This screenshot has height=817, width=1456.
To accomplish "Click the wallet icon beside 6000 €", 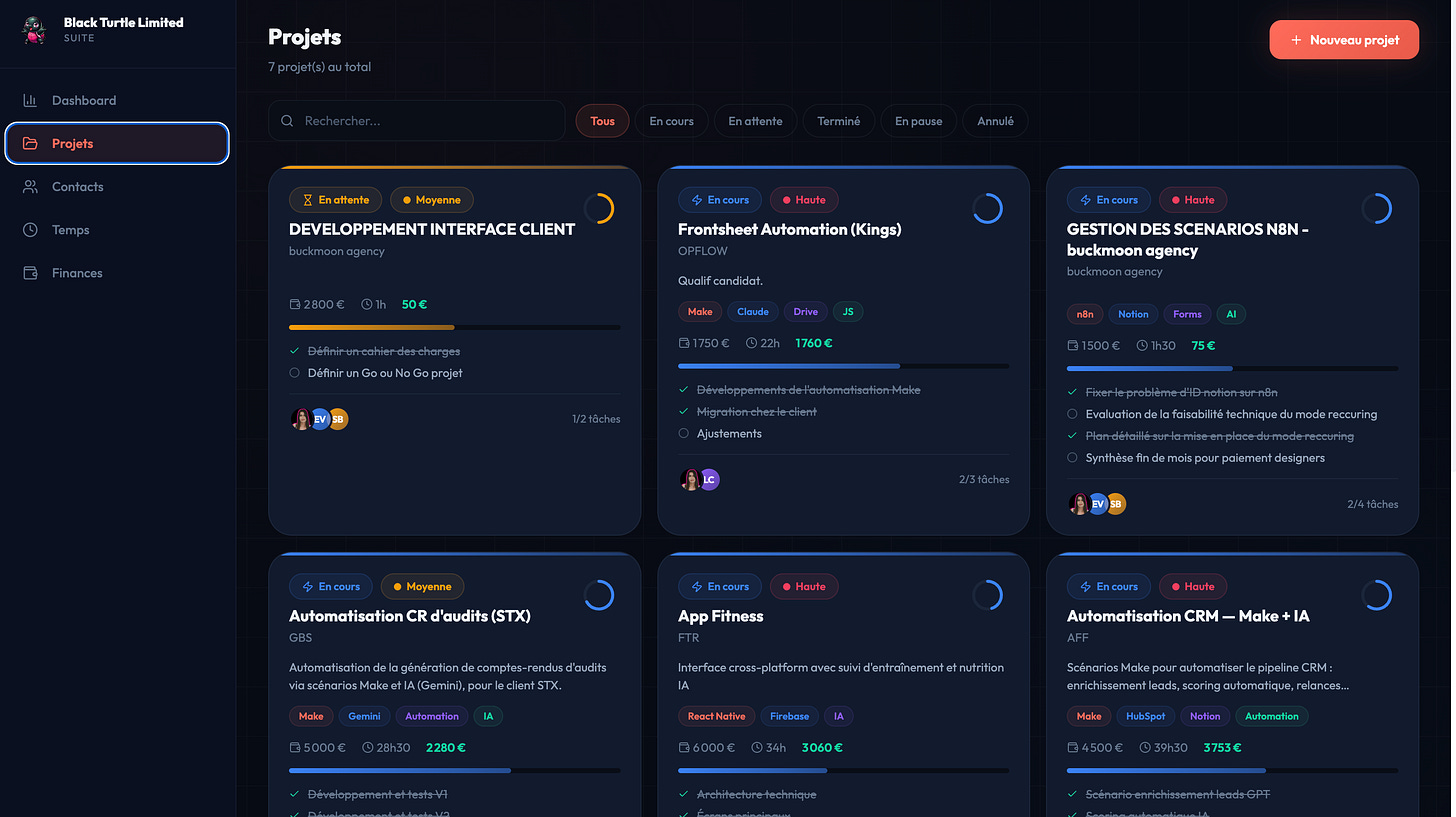I will (x=684, y=747).
